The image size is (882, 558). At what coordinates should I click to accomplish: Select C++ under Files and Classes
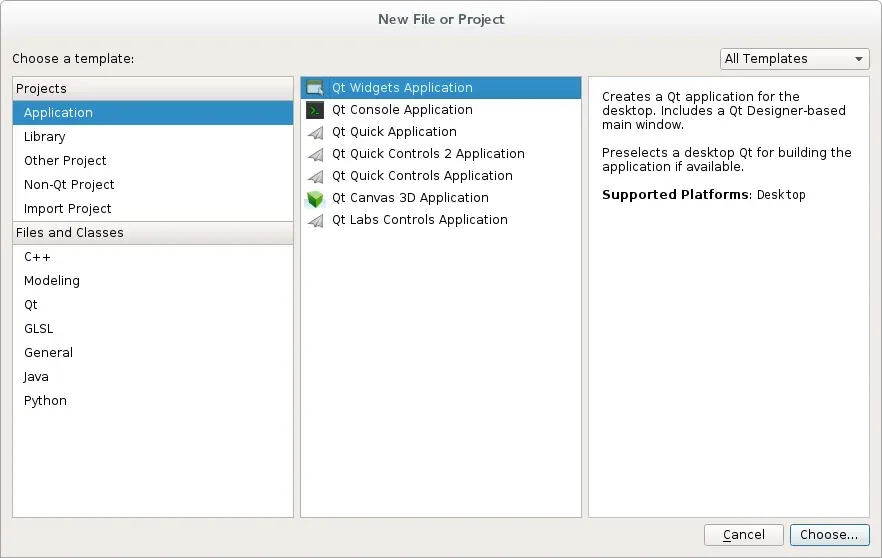38,257
